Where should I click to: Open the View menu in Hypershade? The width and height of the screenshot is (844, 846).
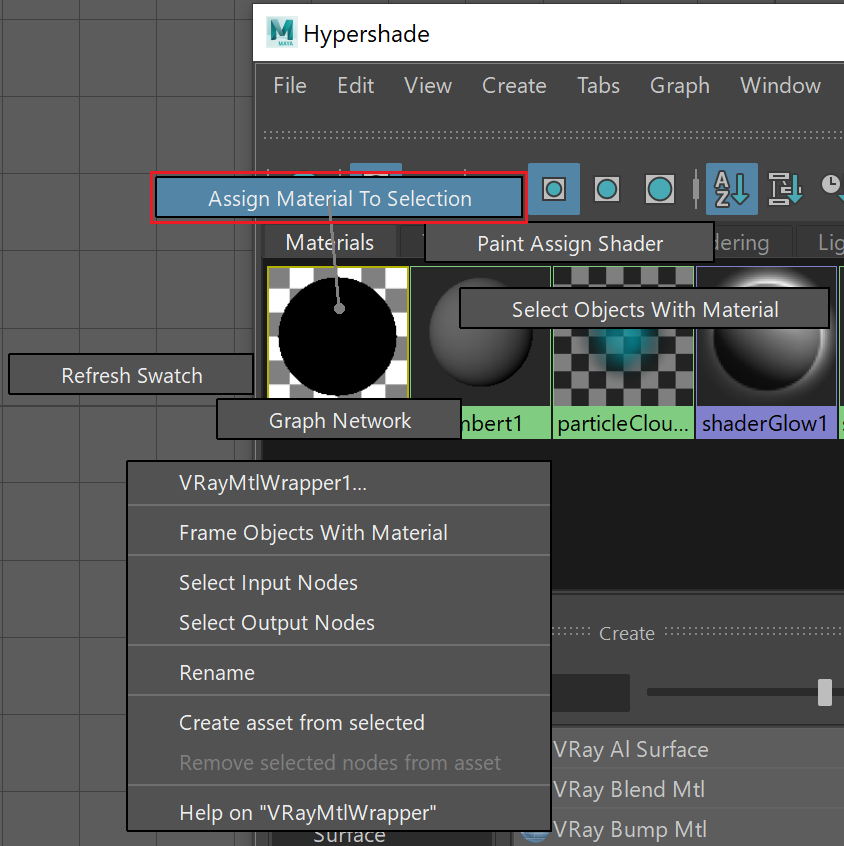(x=428, y=85)
